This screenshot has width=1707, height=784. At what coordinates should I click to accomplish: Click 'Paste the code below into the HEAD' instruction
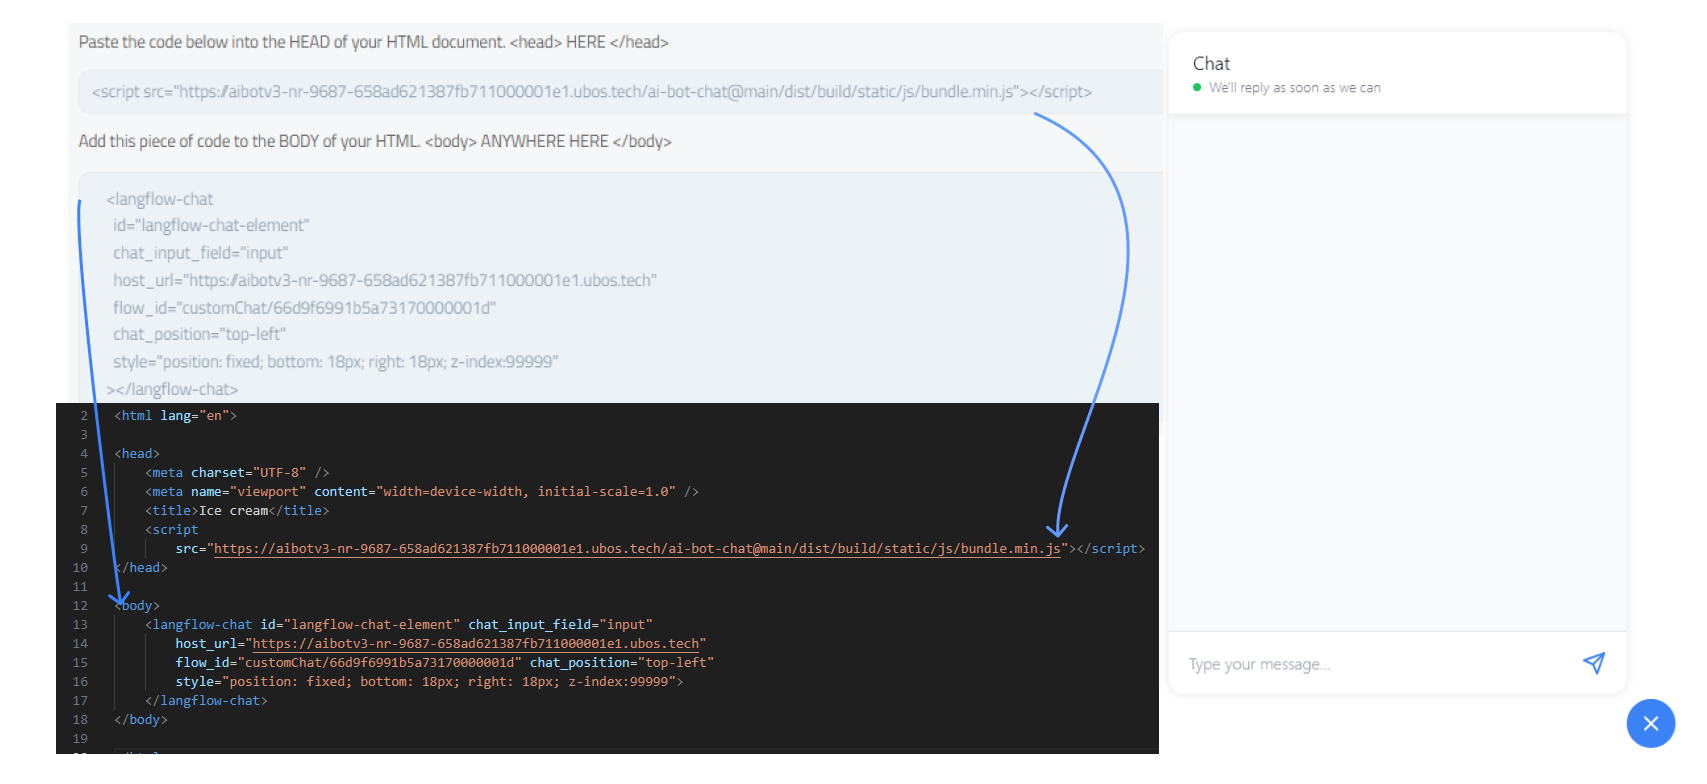point(374,42)
